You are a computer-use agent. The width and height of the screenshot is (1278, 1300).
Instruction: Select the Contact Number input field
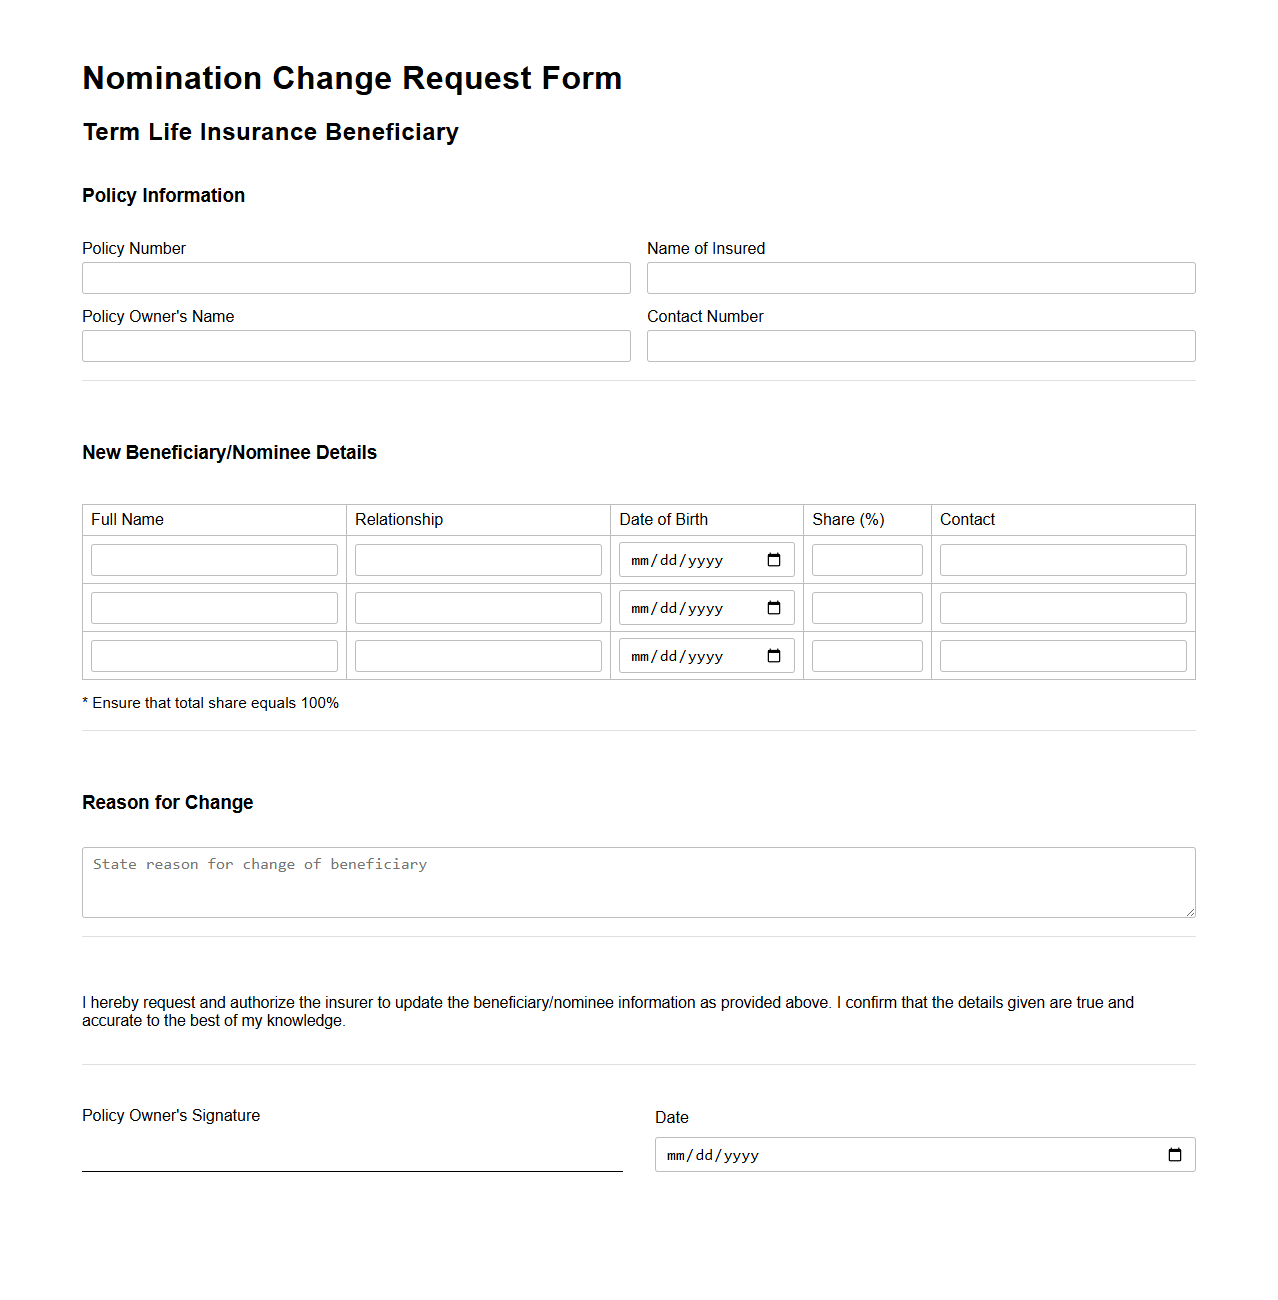pos(920,345)
